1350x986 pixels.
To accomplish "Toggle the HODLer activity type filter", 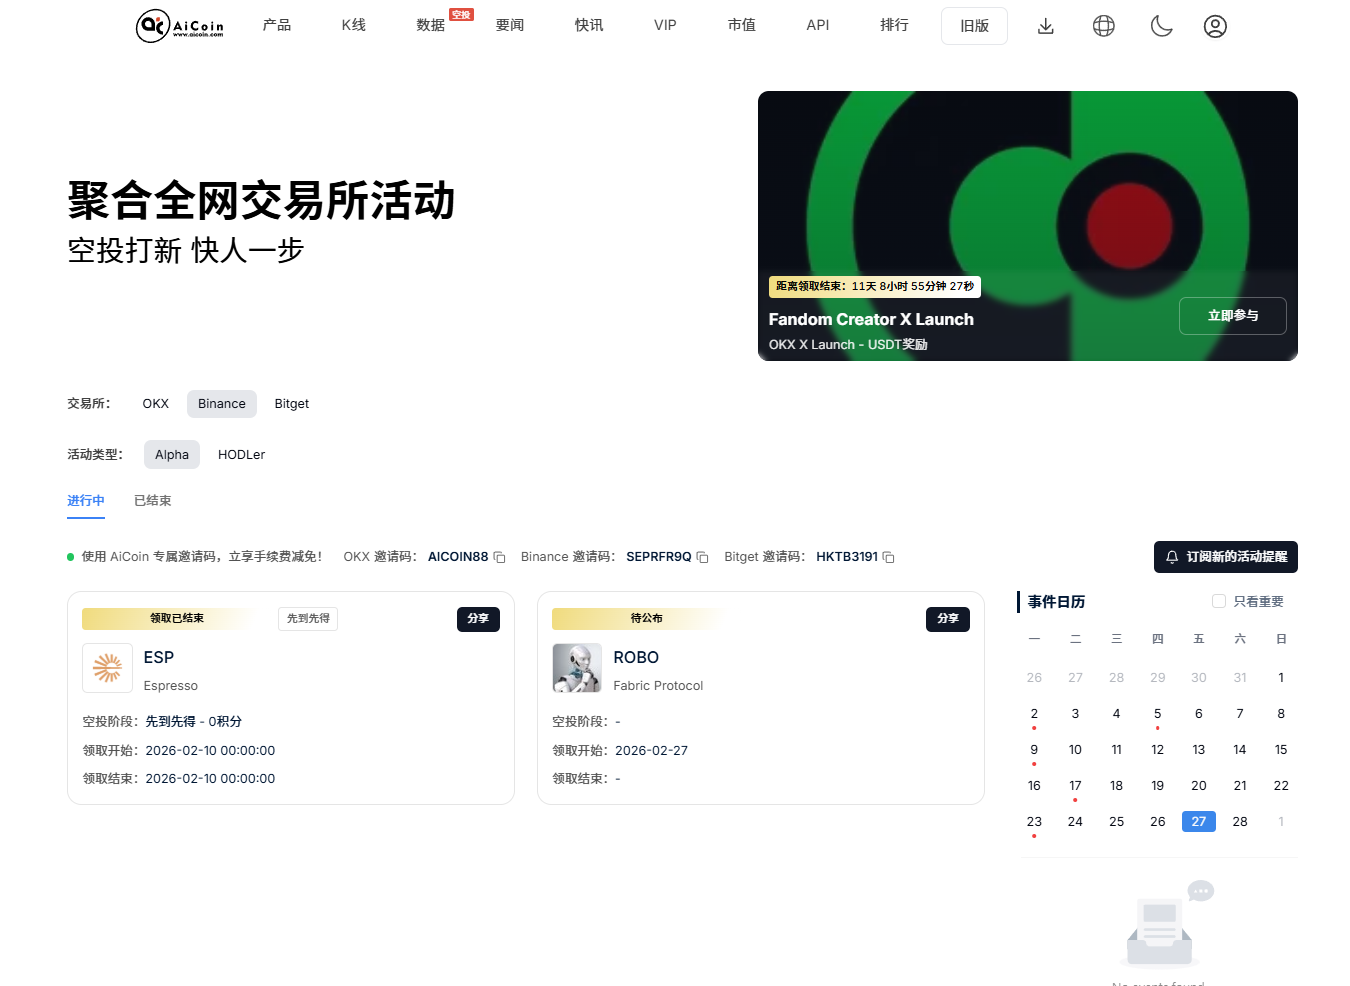I will 241,454.
